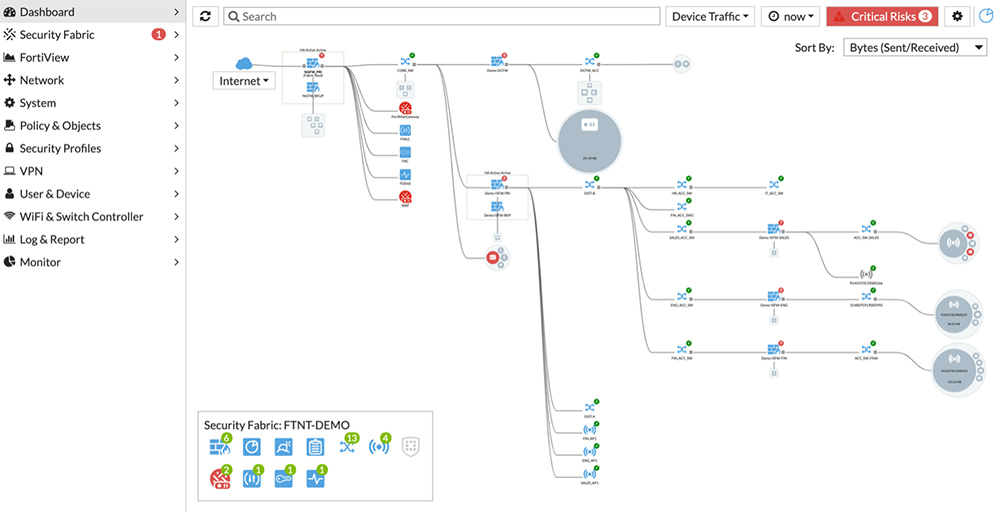This screenshot has height=514, width=1000.
Task: Open the Internet dropdown
Action: (x=245, y=81)
